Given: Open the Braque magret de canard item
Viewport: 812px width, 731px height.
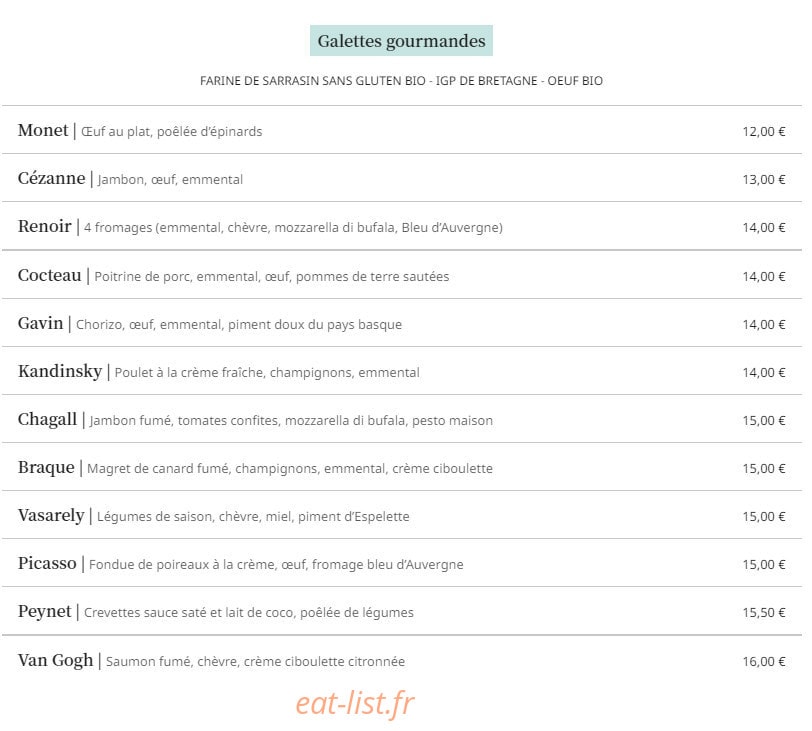Looking at the screenshot, I should pos(402,467).
